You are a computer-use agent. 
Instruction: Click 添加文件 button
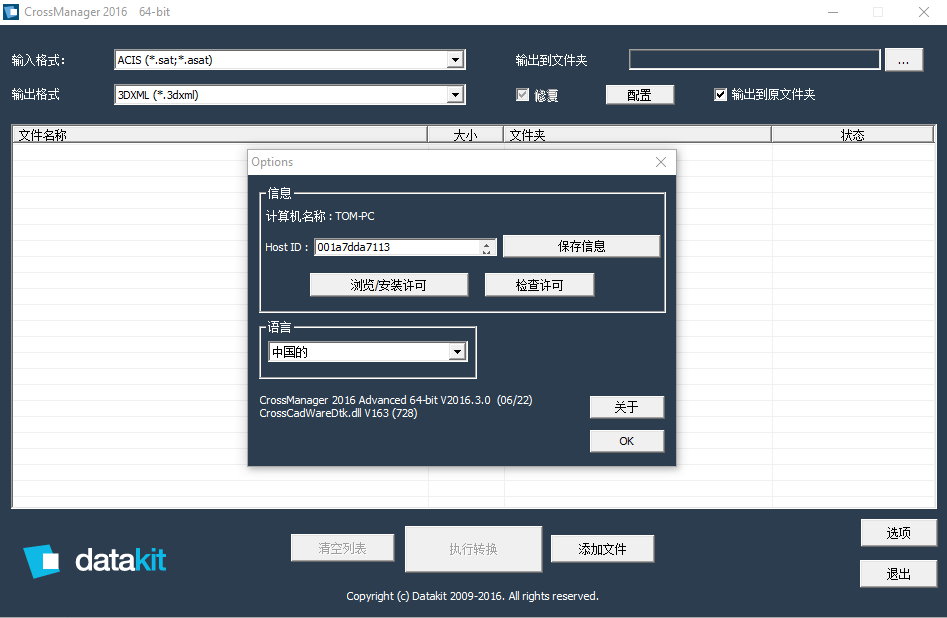pyautogui.click(x=602, y=549)
